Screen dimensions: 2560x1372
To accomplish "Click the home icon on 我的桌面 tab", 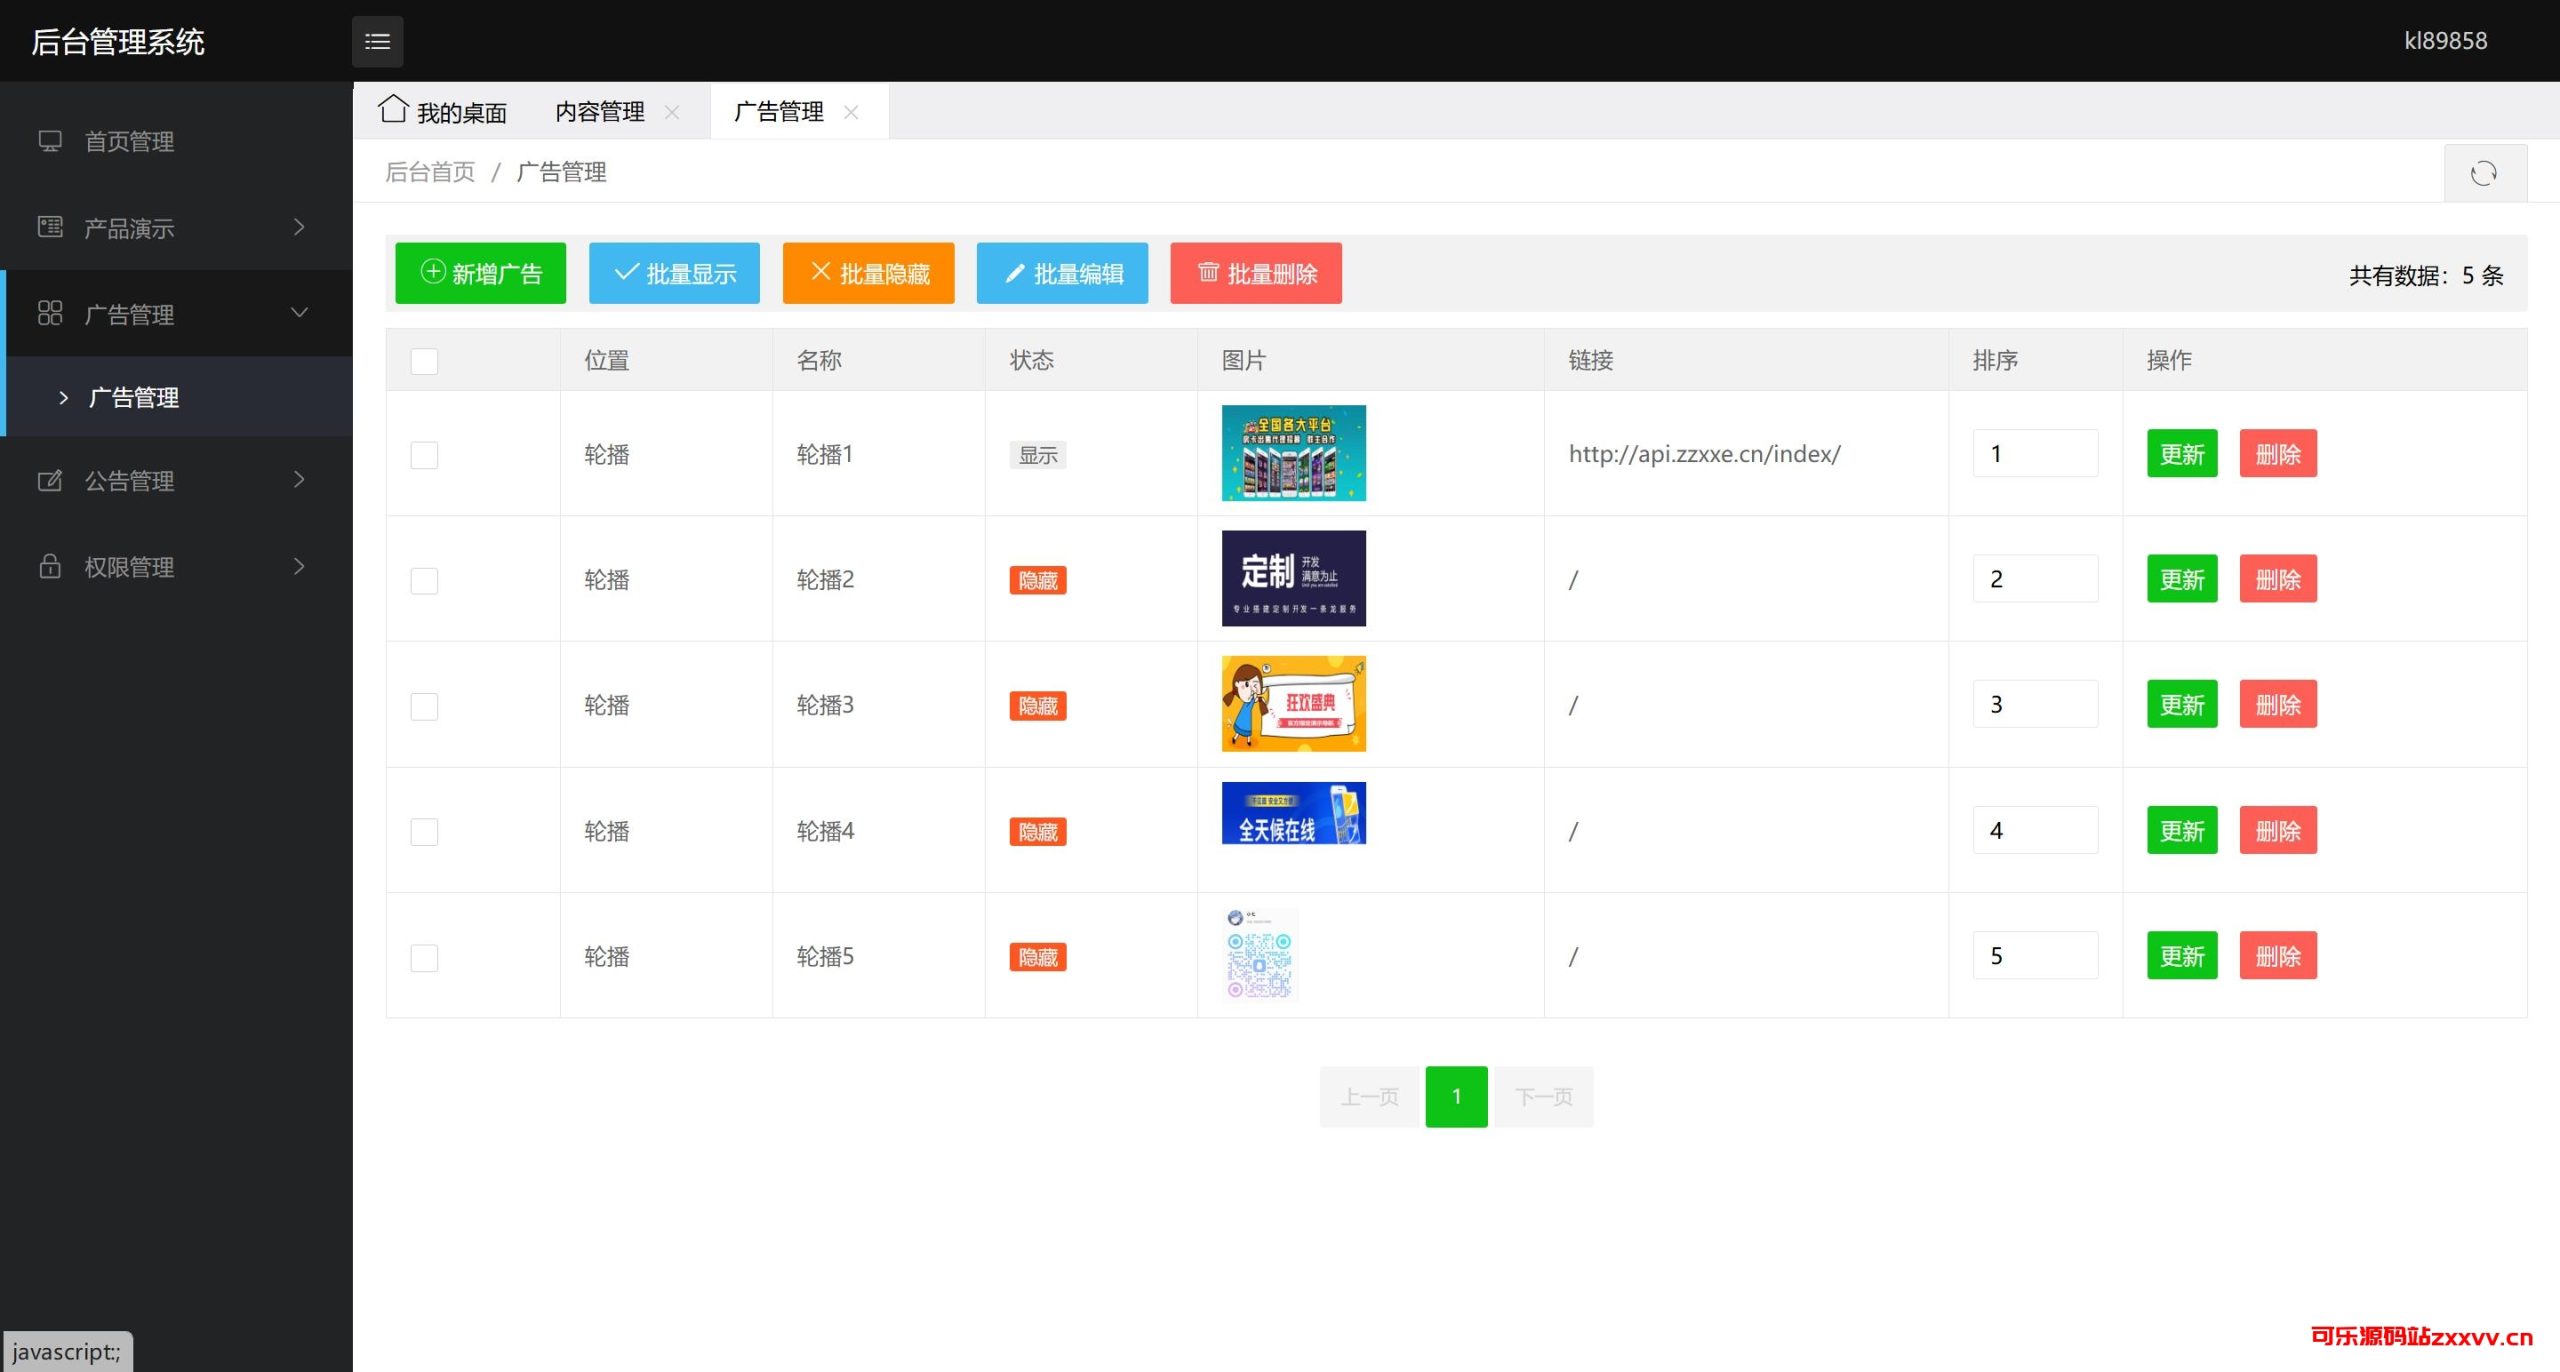I will [x=393, y=109].
